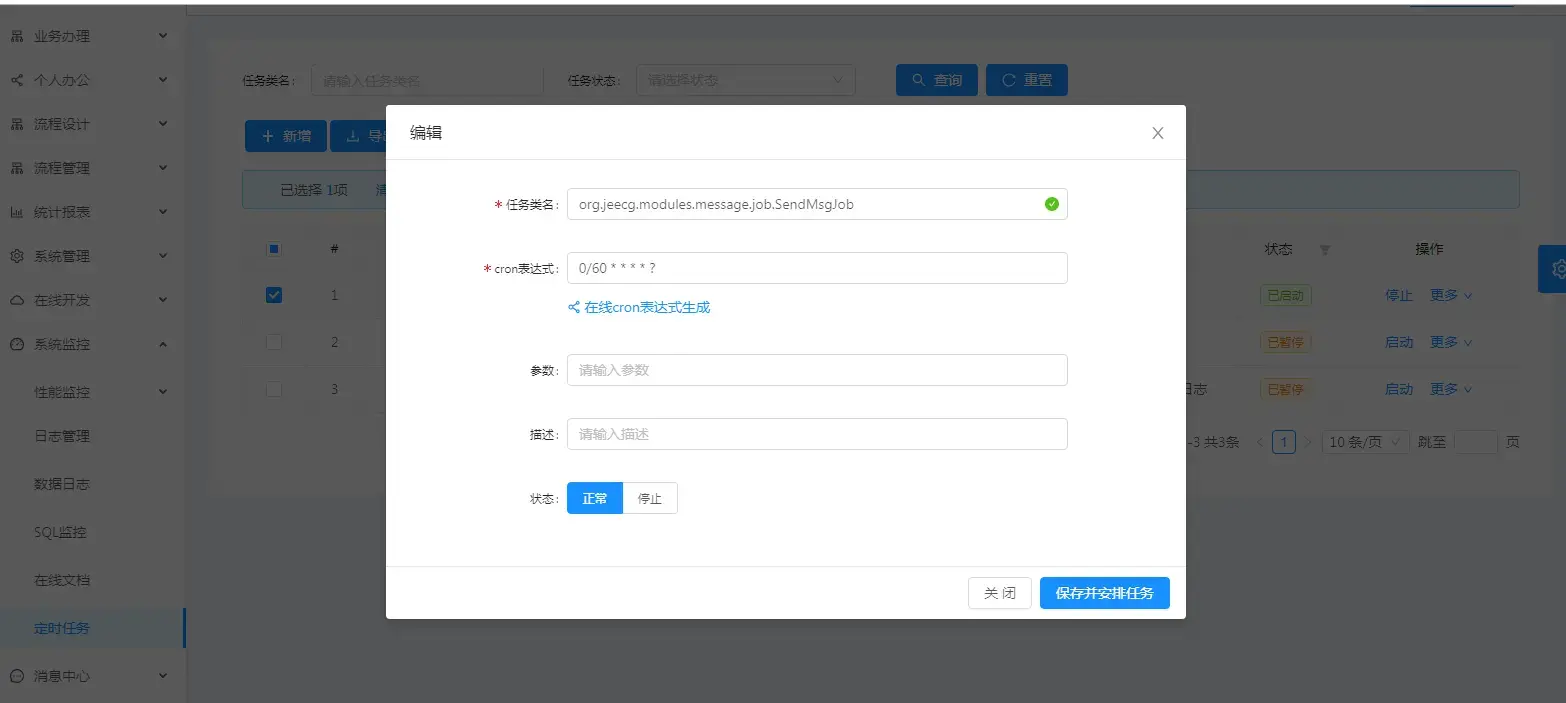Open 更多 dropdown in row 2
Image resolution: width=1566 pixels, height=703 pixels.
coord(1451,342)
